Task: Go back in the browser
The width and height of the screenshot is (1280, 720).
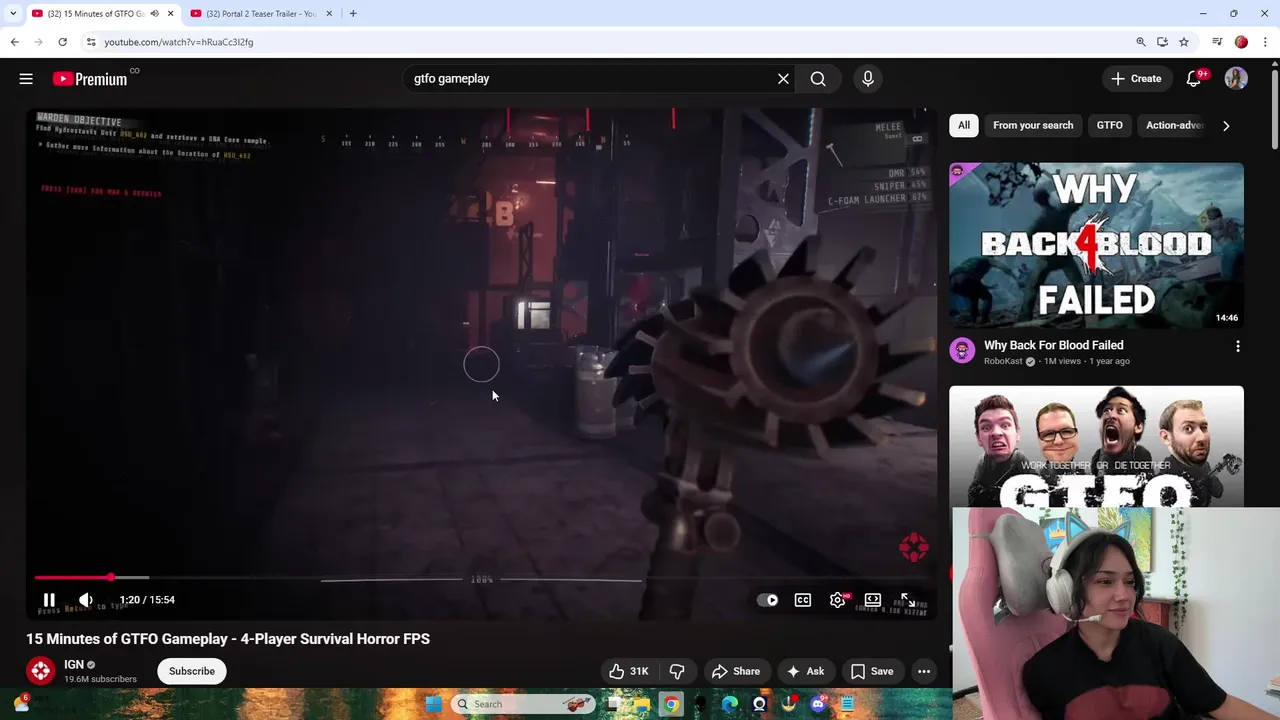Action: click(x=14, y=42)
